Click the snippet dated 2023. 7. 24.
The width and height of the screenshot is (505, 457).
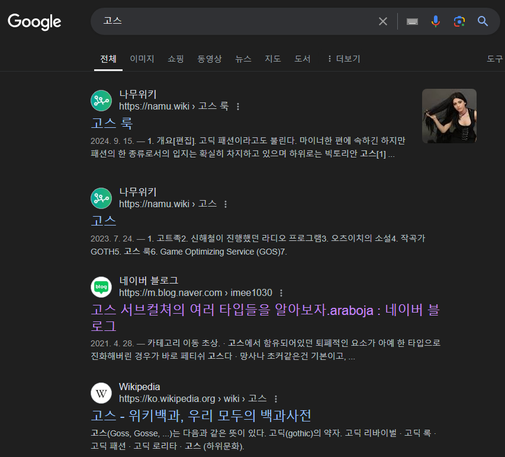click(258, 245)
